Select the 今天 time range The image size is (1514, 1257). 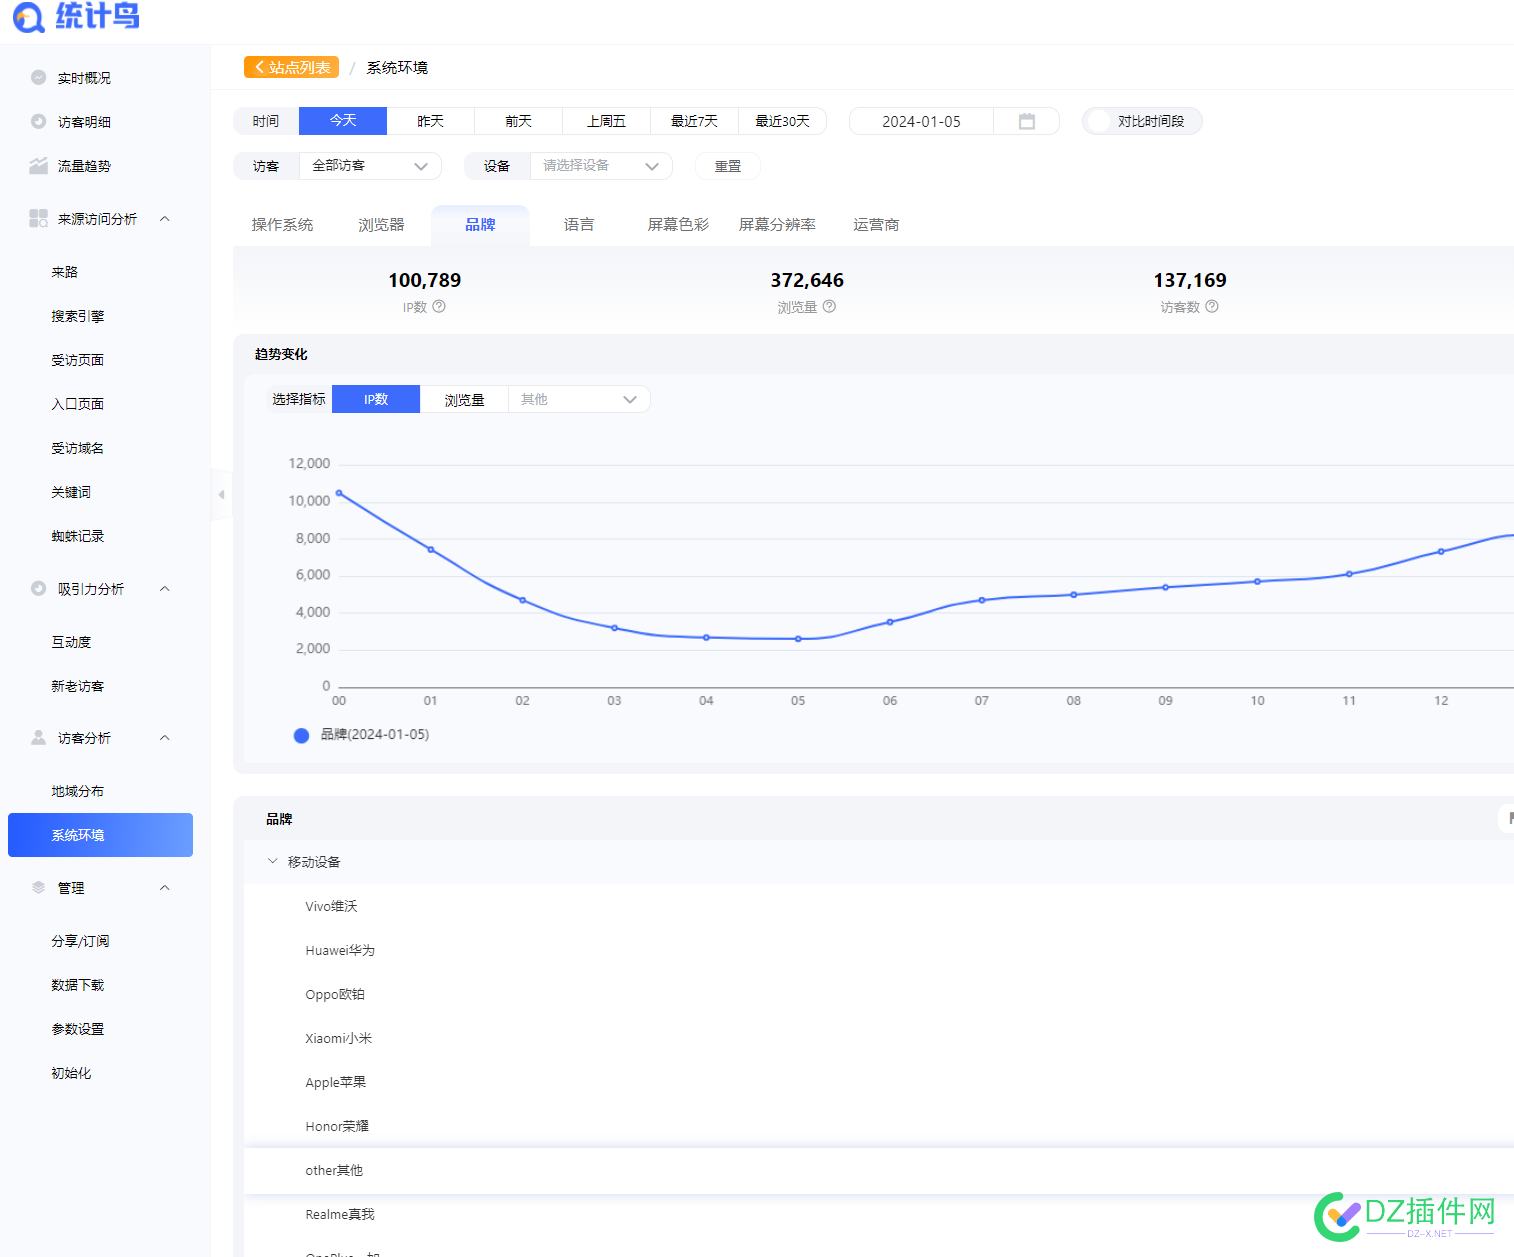pos(343,121)
